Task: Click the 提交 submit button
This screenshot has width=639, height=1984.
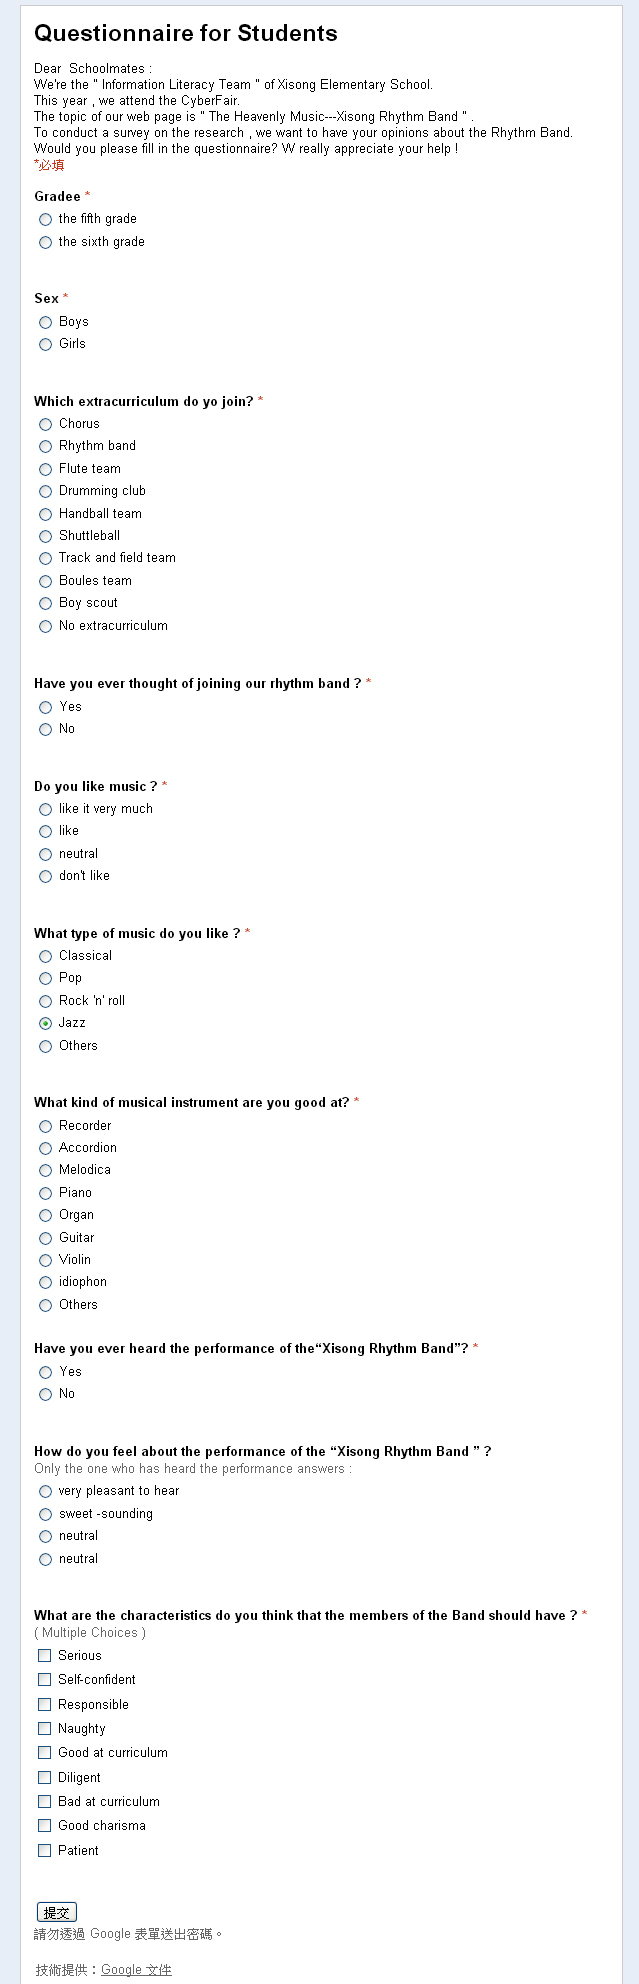Action: click(x=56, y=1912)
